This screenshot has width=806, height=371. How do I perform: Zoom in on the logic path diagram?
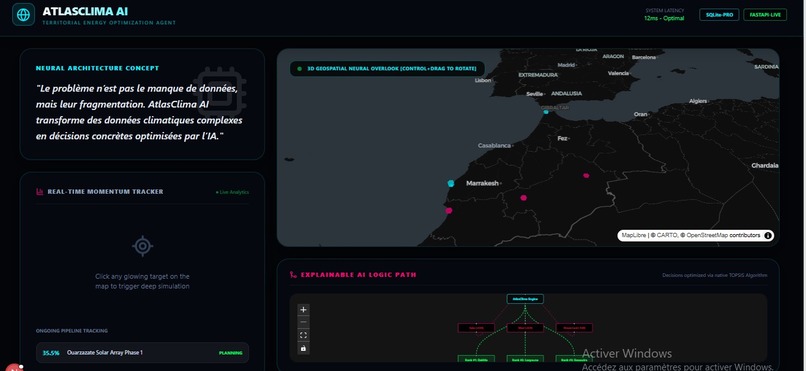(303, 309)
